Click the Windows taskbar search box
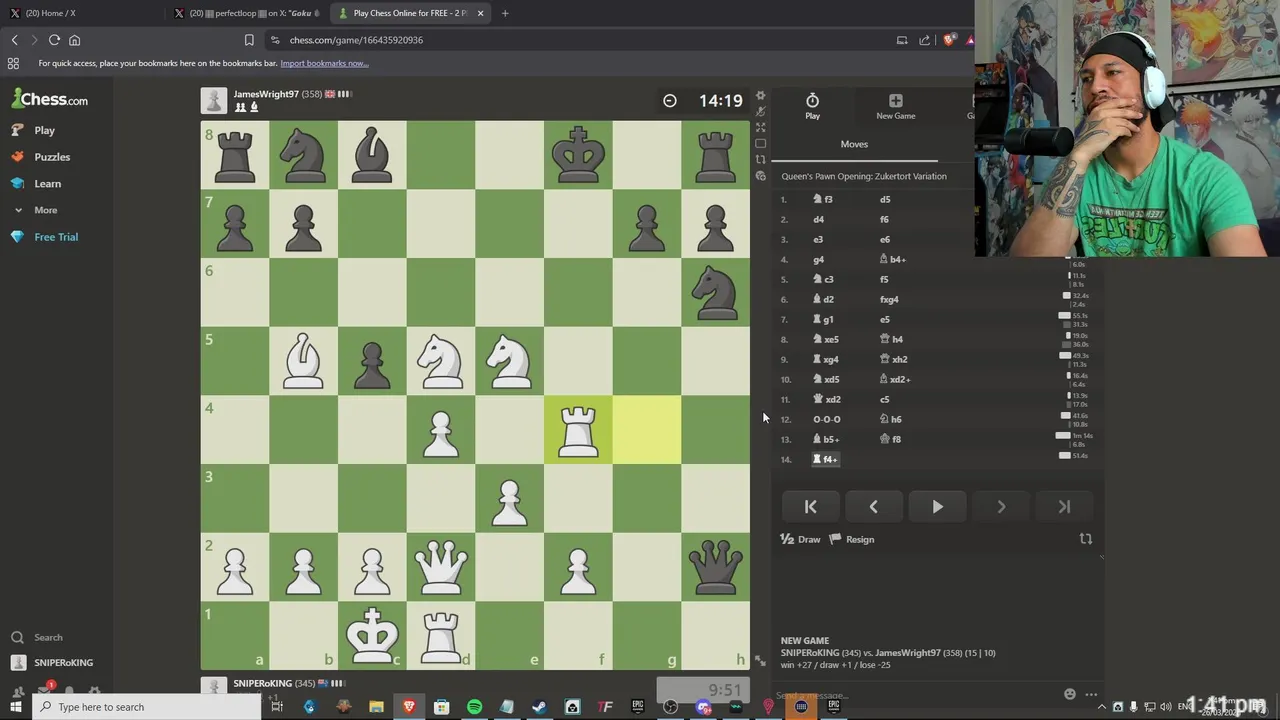 pyautogui.click(x=146, y=707)
